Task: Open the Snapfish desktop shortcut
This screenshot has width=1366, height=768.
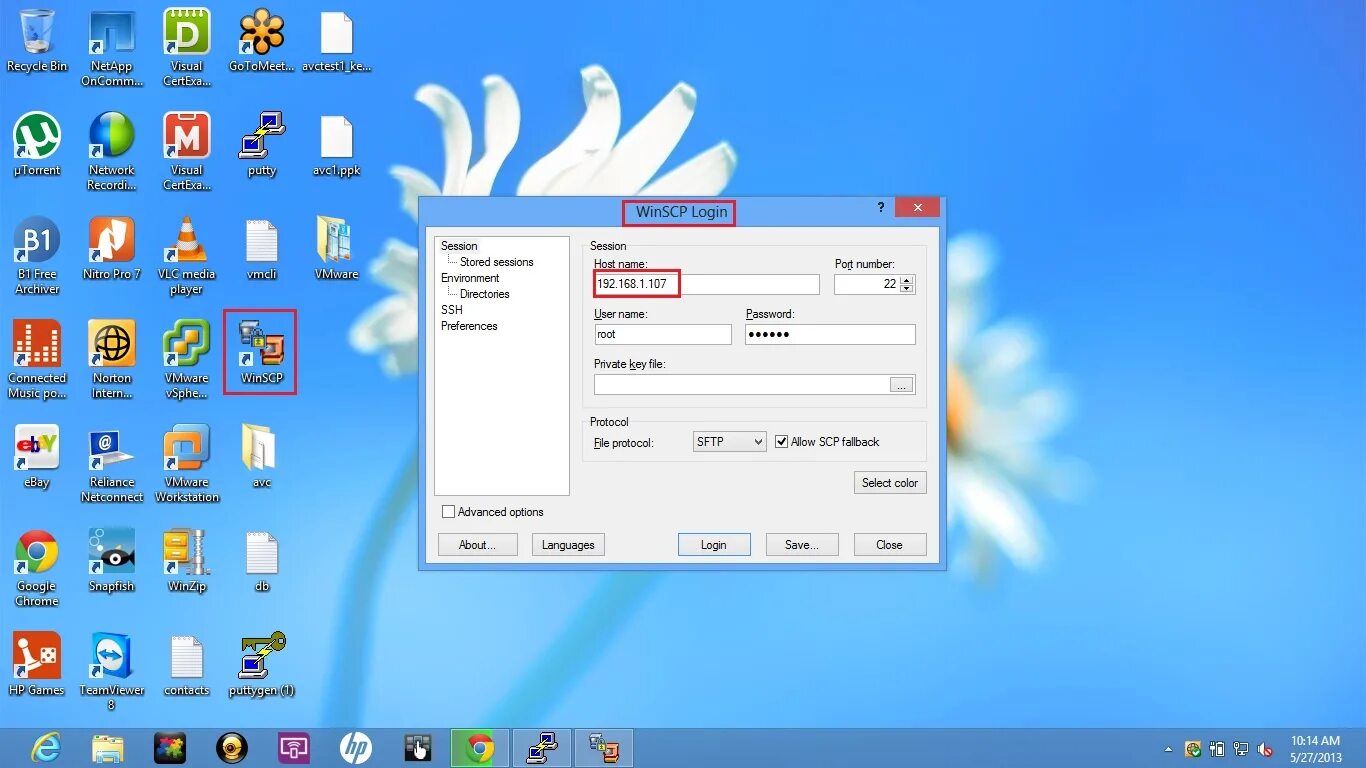Action: [x=112, y=561]
